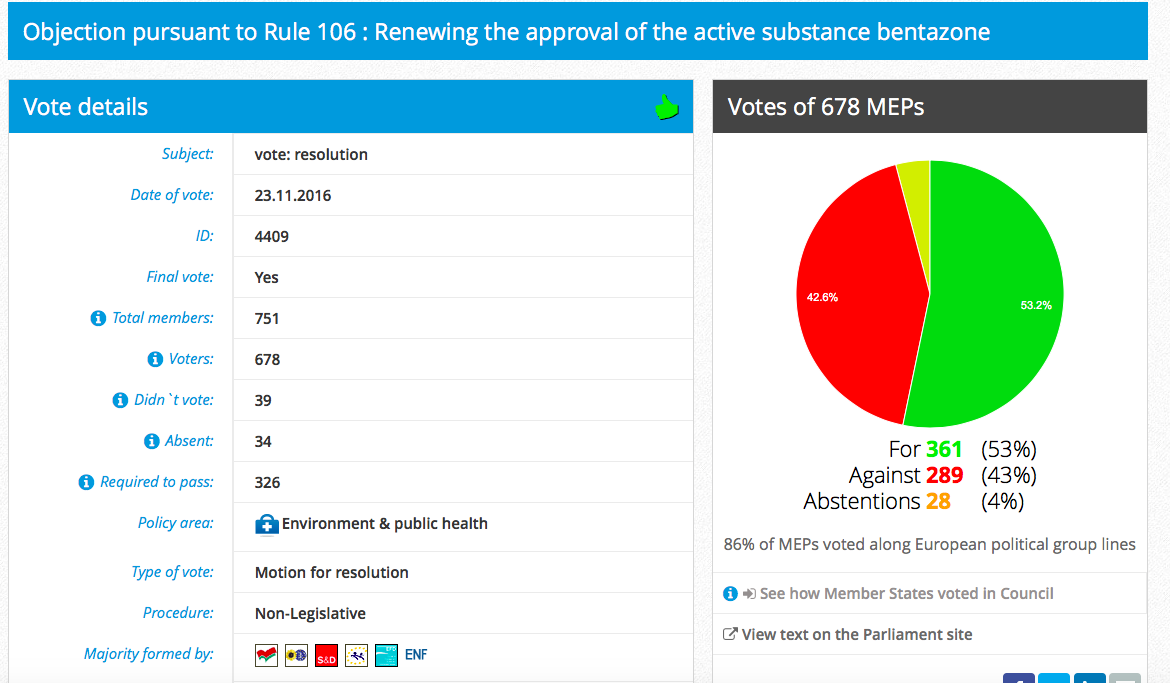
Task: Click the ENF group link
Action: click(x=416, y=655)
